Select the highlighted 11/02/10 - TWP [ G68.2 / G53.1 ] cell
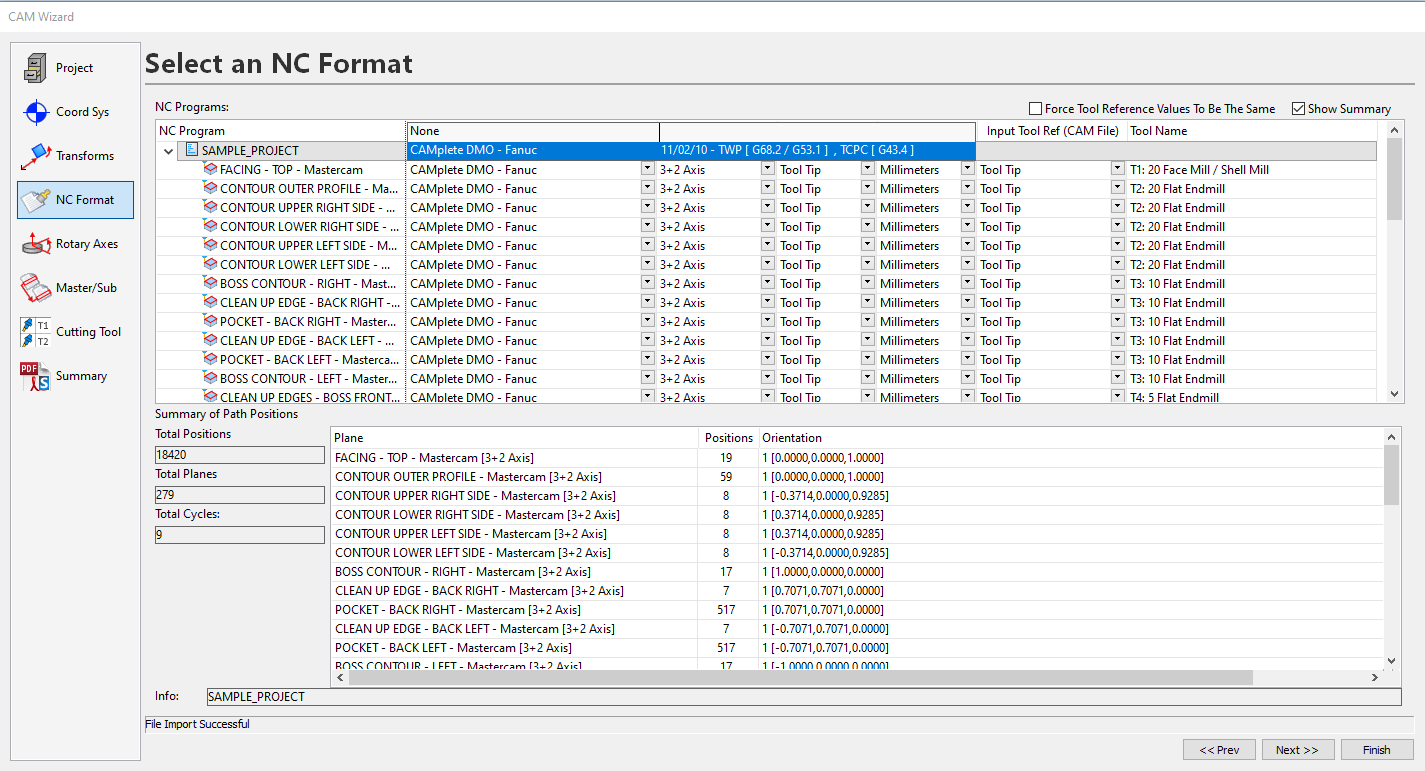The width and height of the screenshot is (1425, 771). (x=817, y=150)
